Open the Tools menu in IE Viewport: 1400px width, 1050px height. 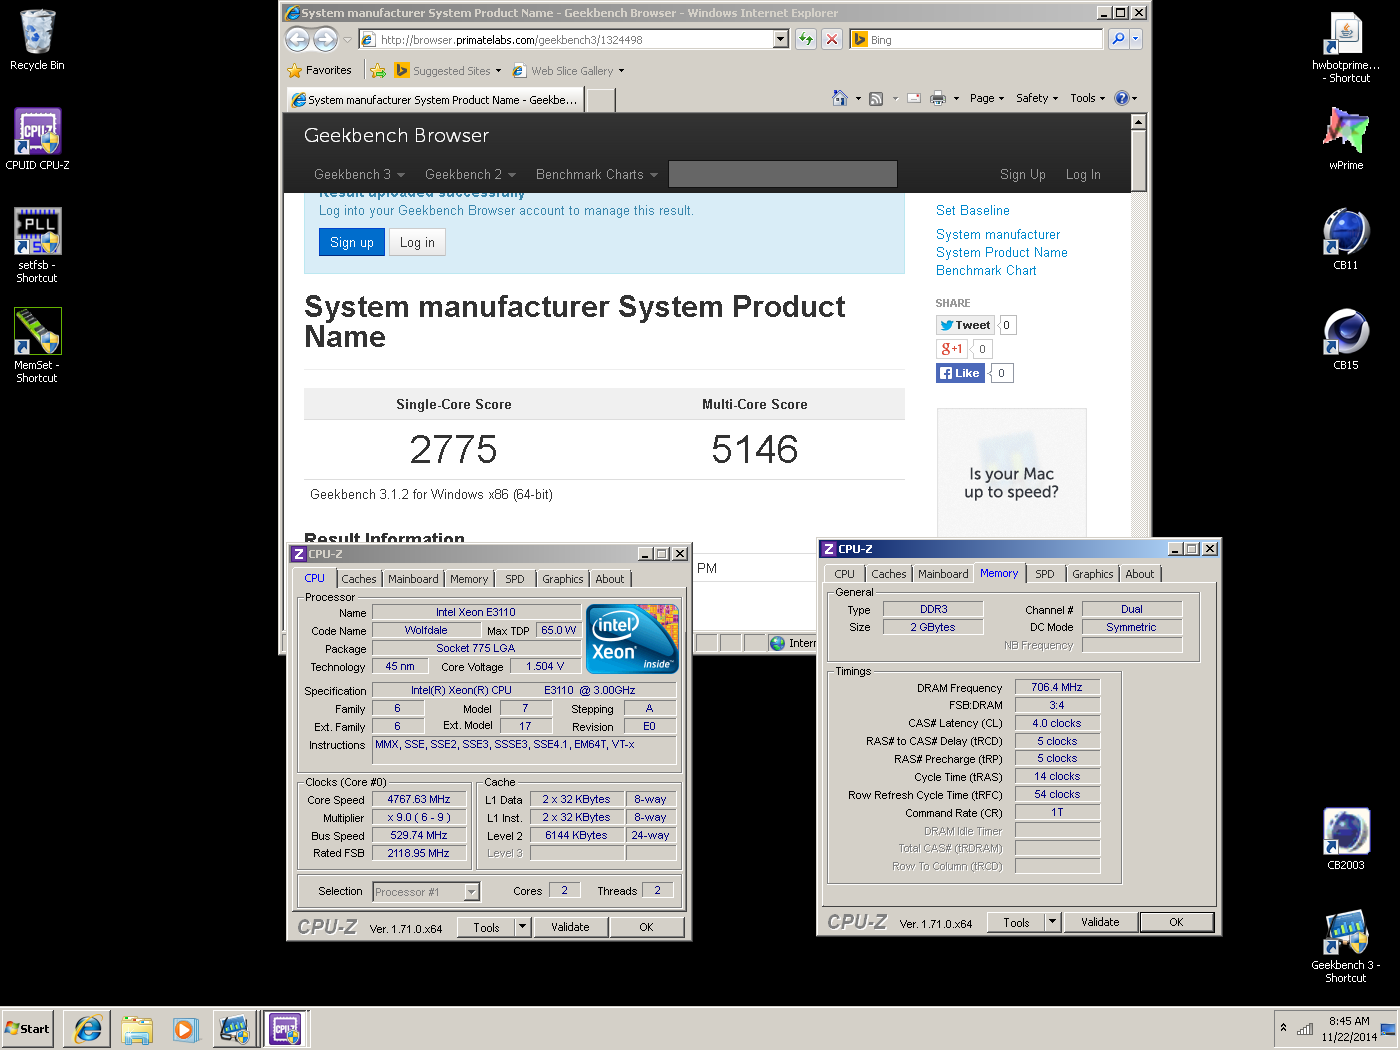(1087, 98)
